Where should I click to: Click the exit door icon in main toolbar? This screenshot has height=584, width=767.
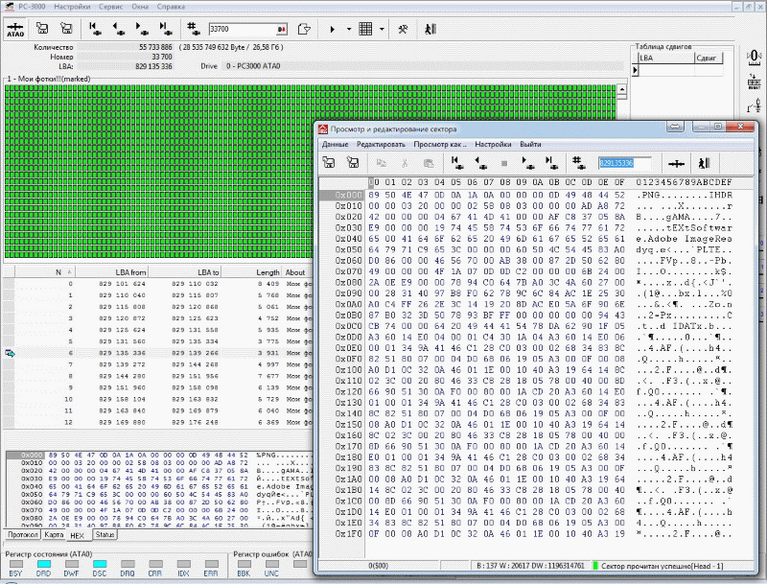(430, 28)
